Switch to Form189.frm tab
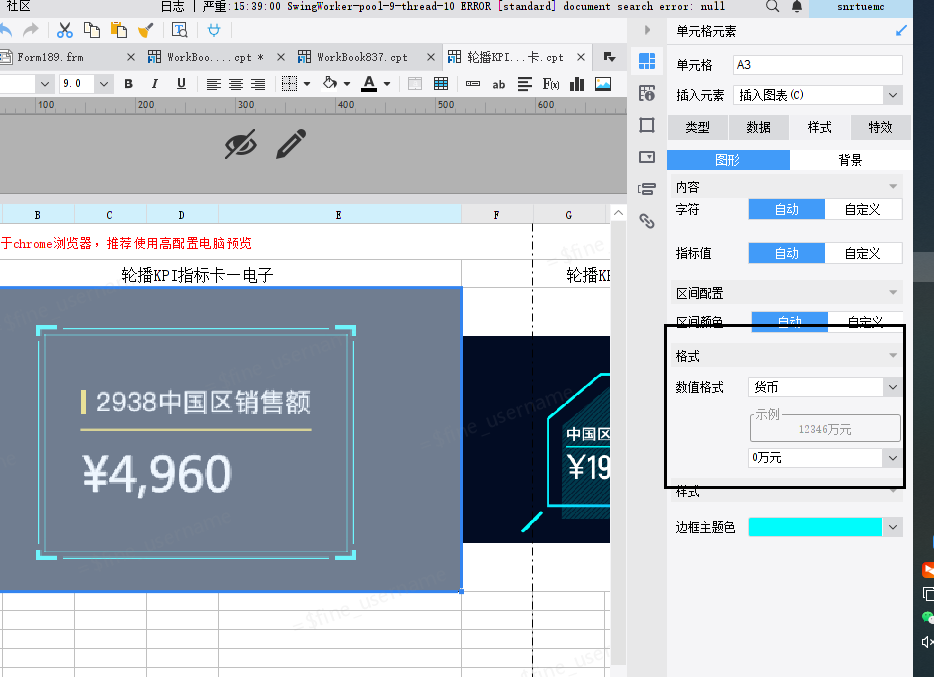The width and height of the screenshot is (934, 677). [x=51, y=57]
